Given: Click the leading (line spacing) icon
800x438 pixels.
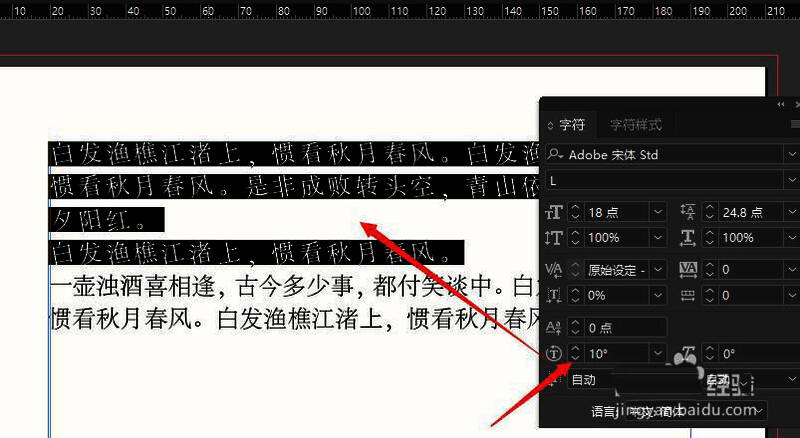Looking at the screenshot, I should (688, 212).
